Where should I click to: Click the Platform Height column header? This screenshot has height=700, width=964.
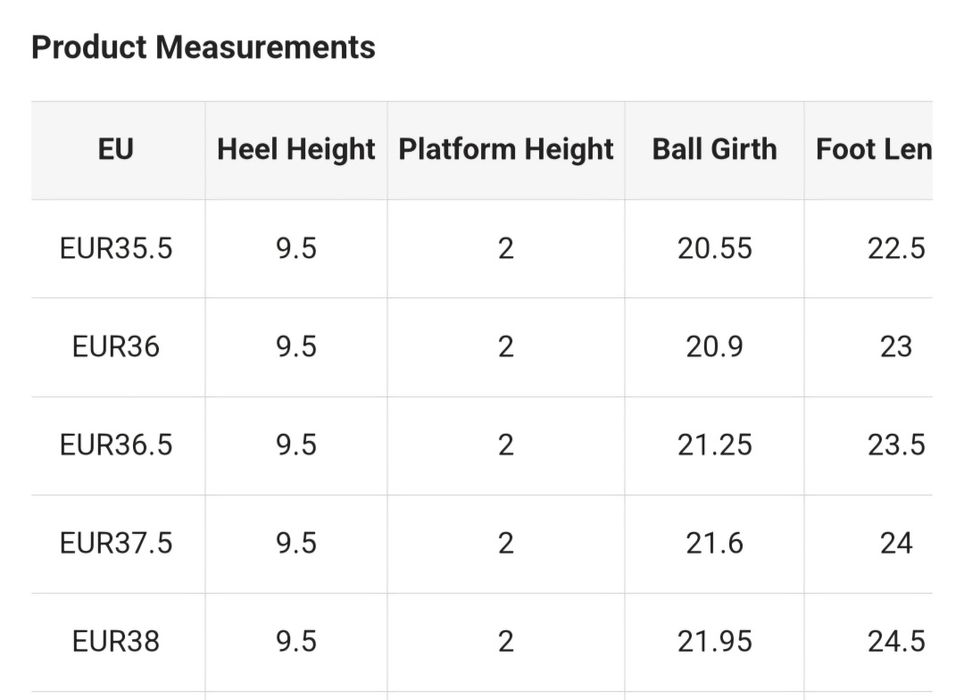(505, 150)
